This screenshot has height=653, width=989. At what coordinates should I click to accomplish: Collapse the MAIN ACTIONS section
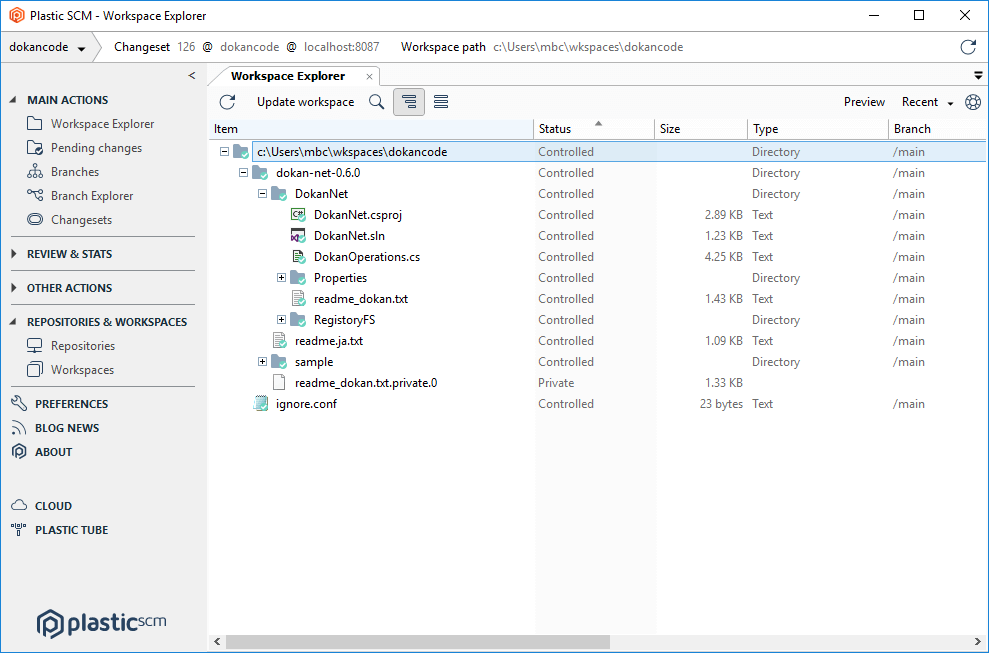[13, 100]
